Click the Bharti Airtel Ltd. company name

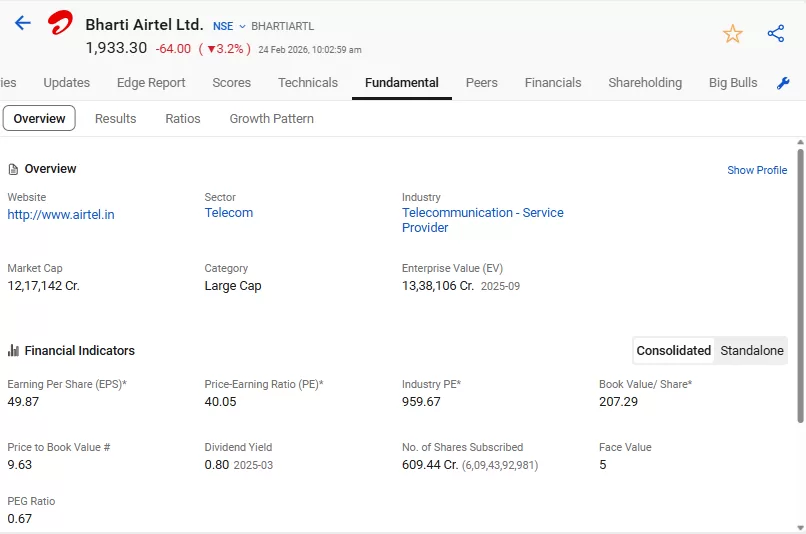tap(144, 25)
